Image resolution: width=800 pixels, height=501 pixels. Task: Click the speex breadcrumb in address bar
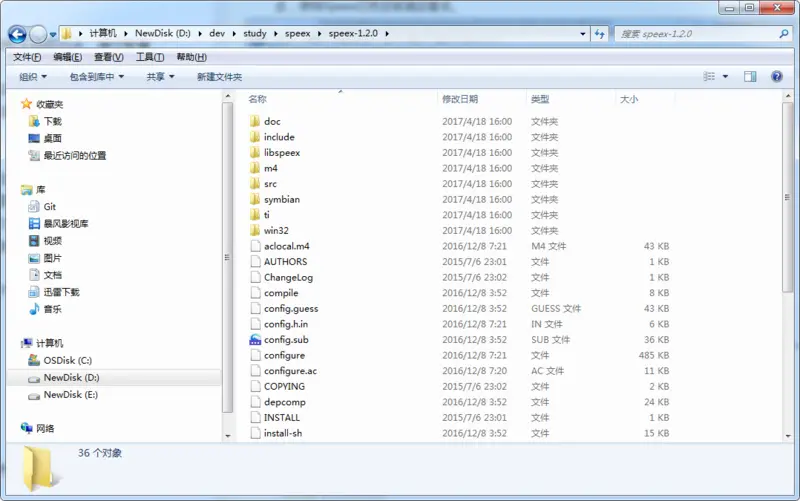[x=297, y=34]
